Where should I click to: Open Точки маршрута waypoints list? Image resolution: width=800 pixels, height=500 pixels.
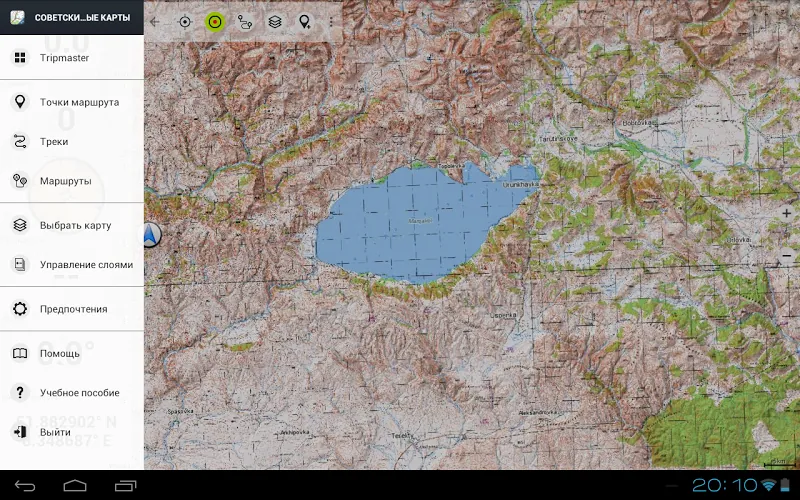tap(71, 102)
